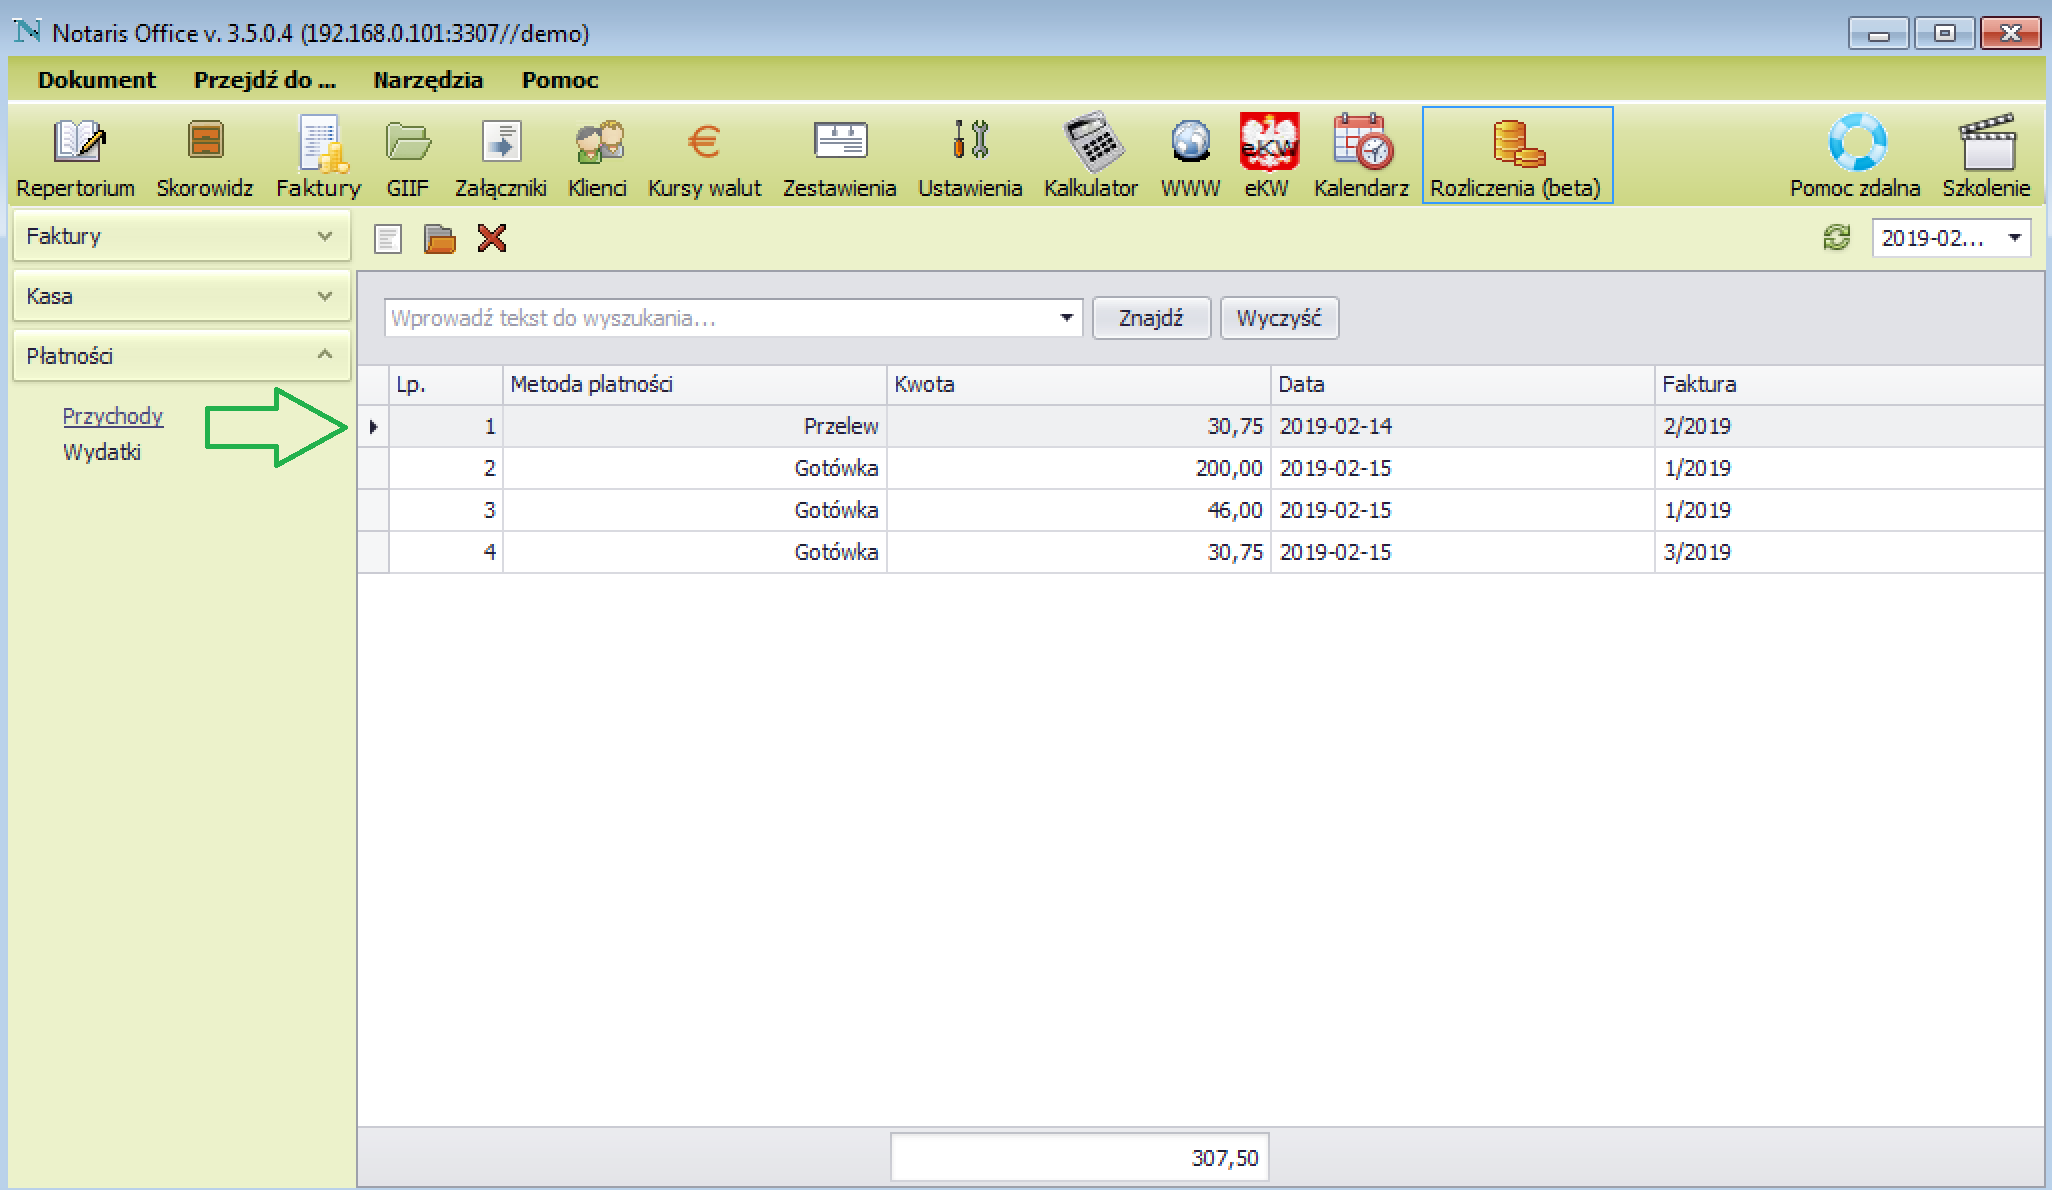
Task: Select the 2019-02-14 date cell
Action: click(1462, 426)
